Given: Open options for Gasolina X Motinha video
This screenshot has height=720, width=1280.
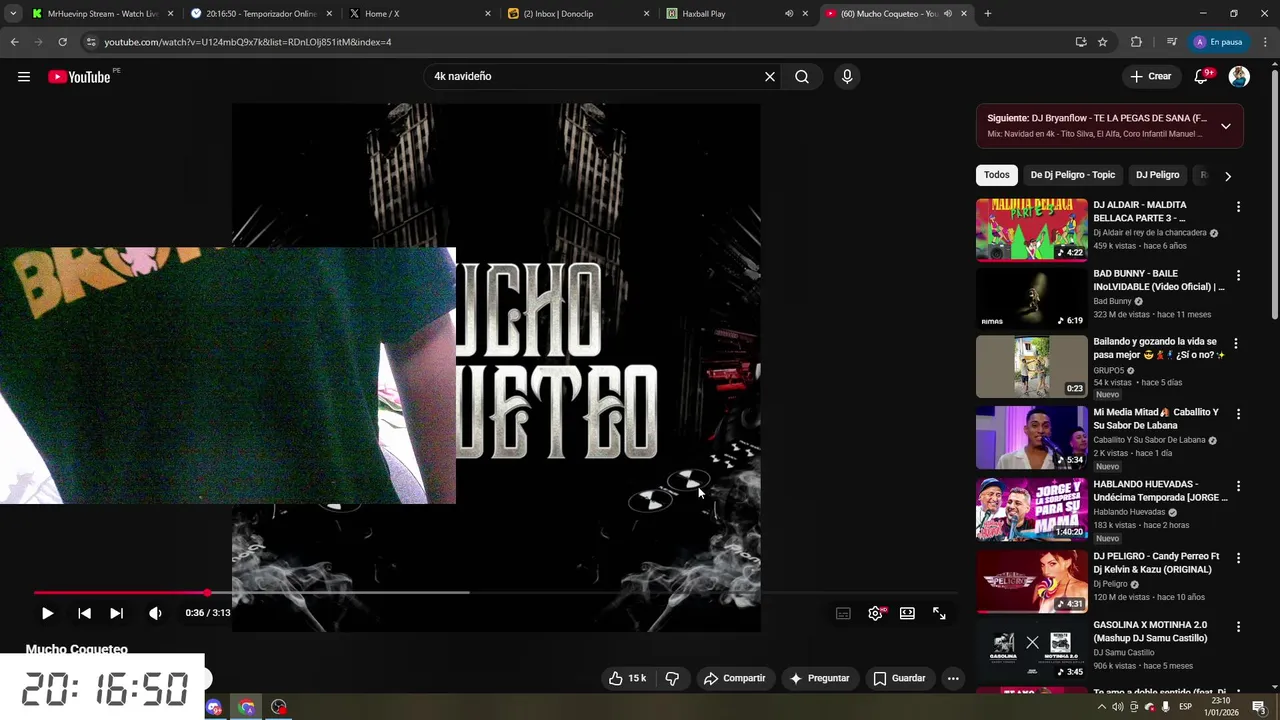Looking at the screenshot, I should [1238, 627].
